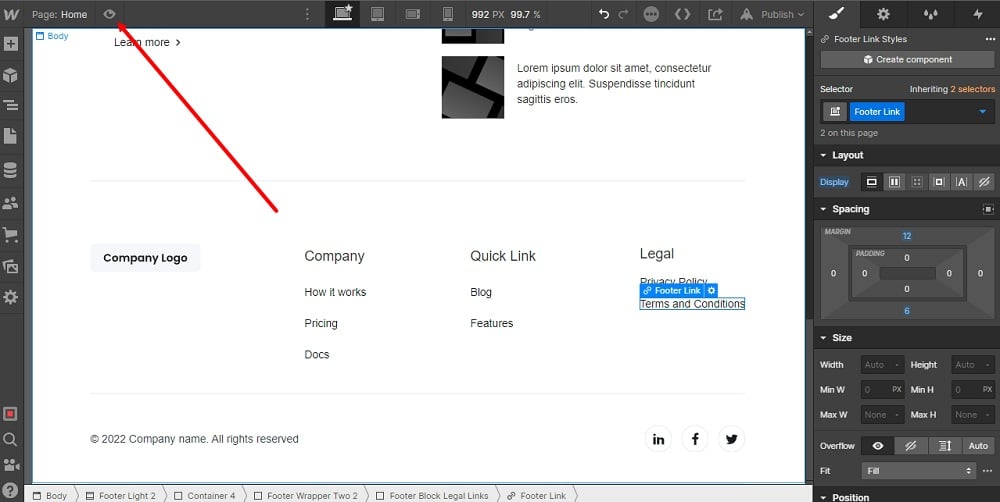Open the Pages panel

coord(11,136)
